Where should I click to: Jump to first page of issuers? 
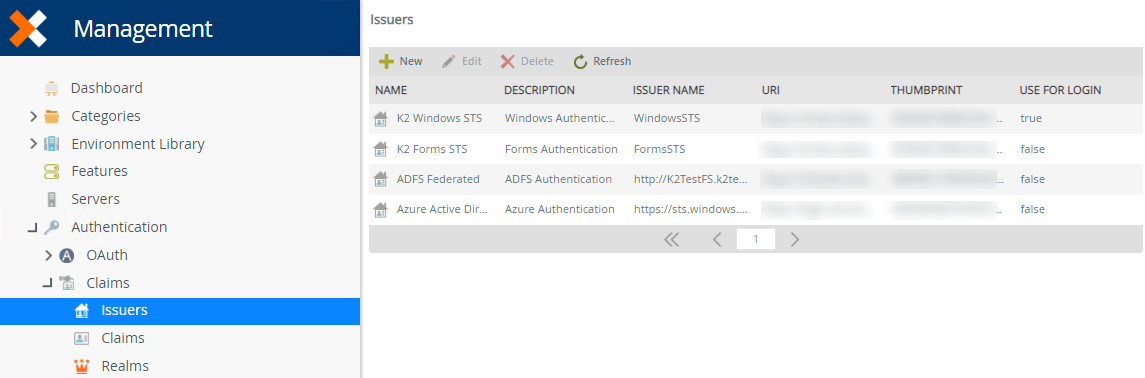click(672, 239)
